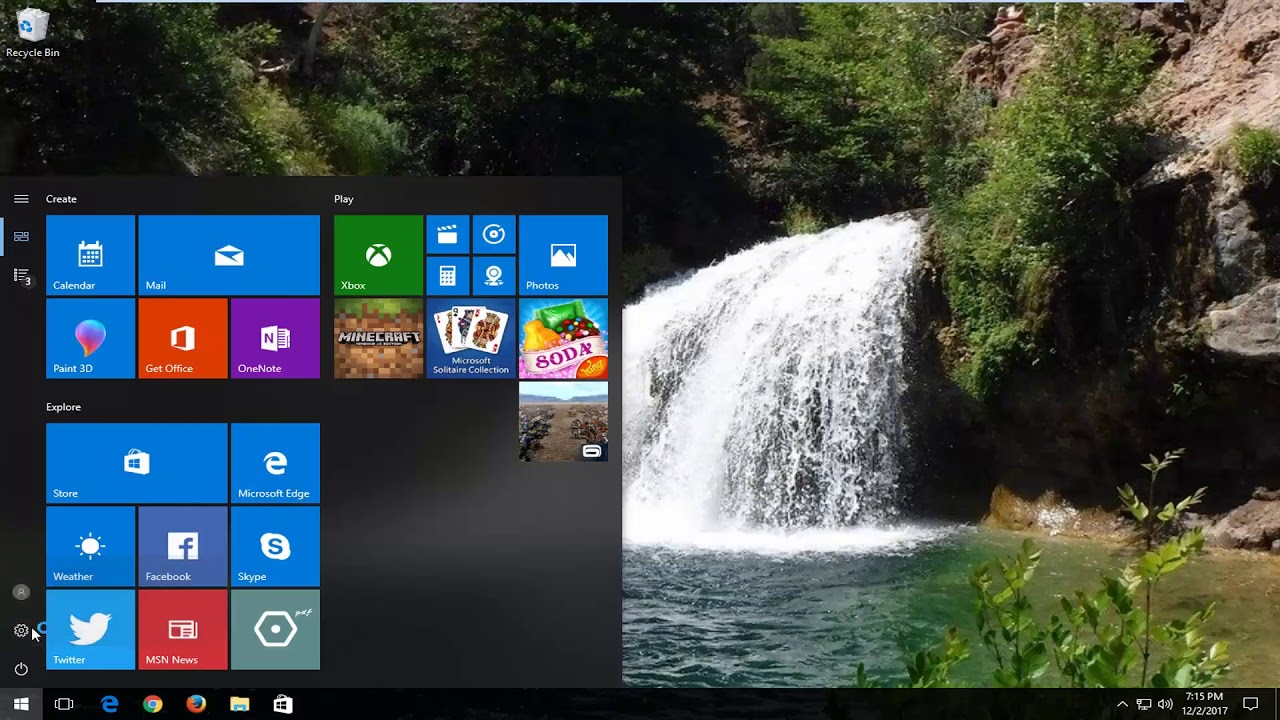
Task: Click the Windows Start button
Action: tap(21, 704)
